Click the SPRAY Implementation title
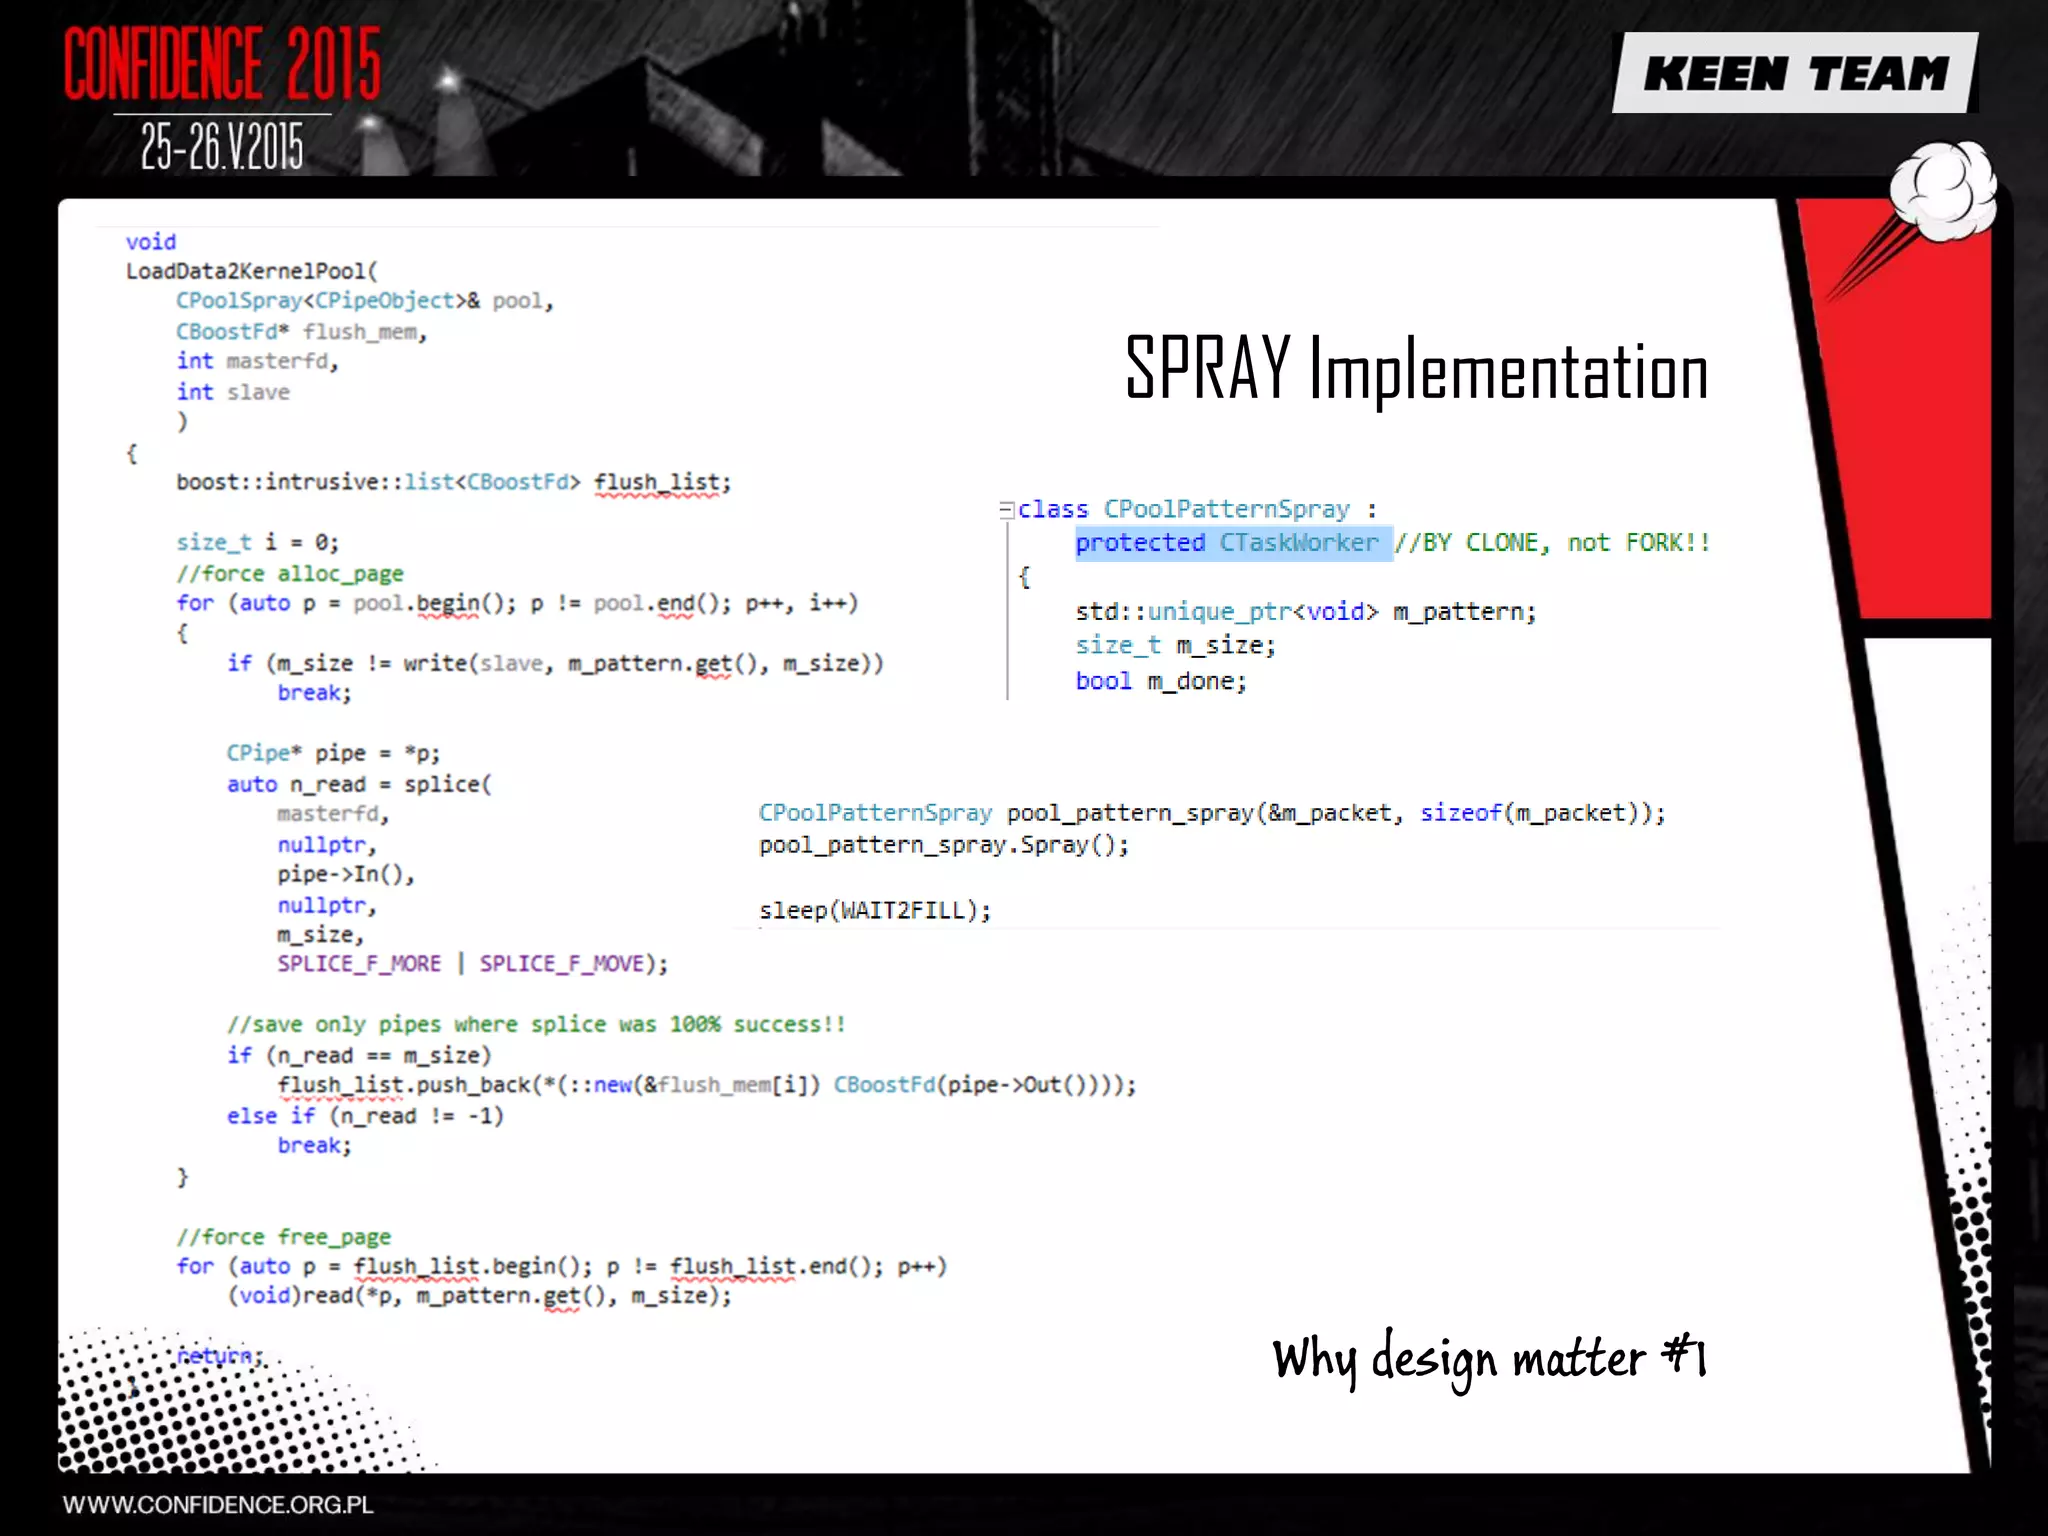This screenshot has height=1536, width=2048. point(1416,369)
